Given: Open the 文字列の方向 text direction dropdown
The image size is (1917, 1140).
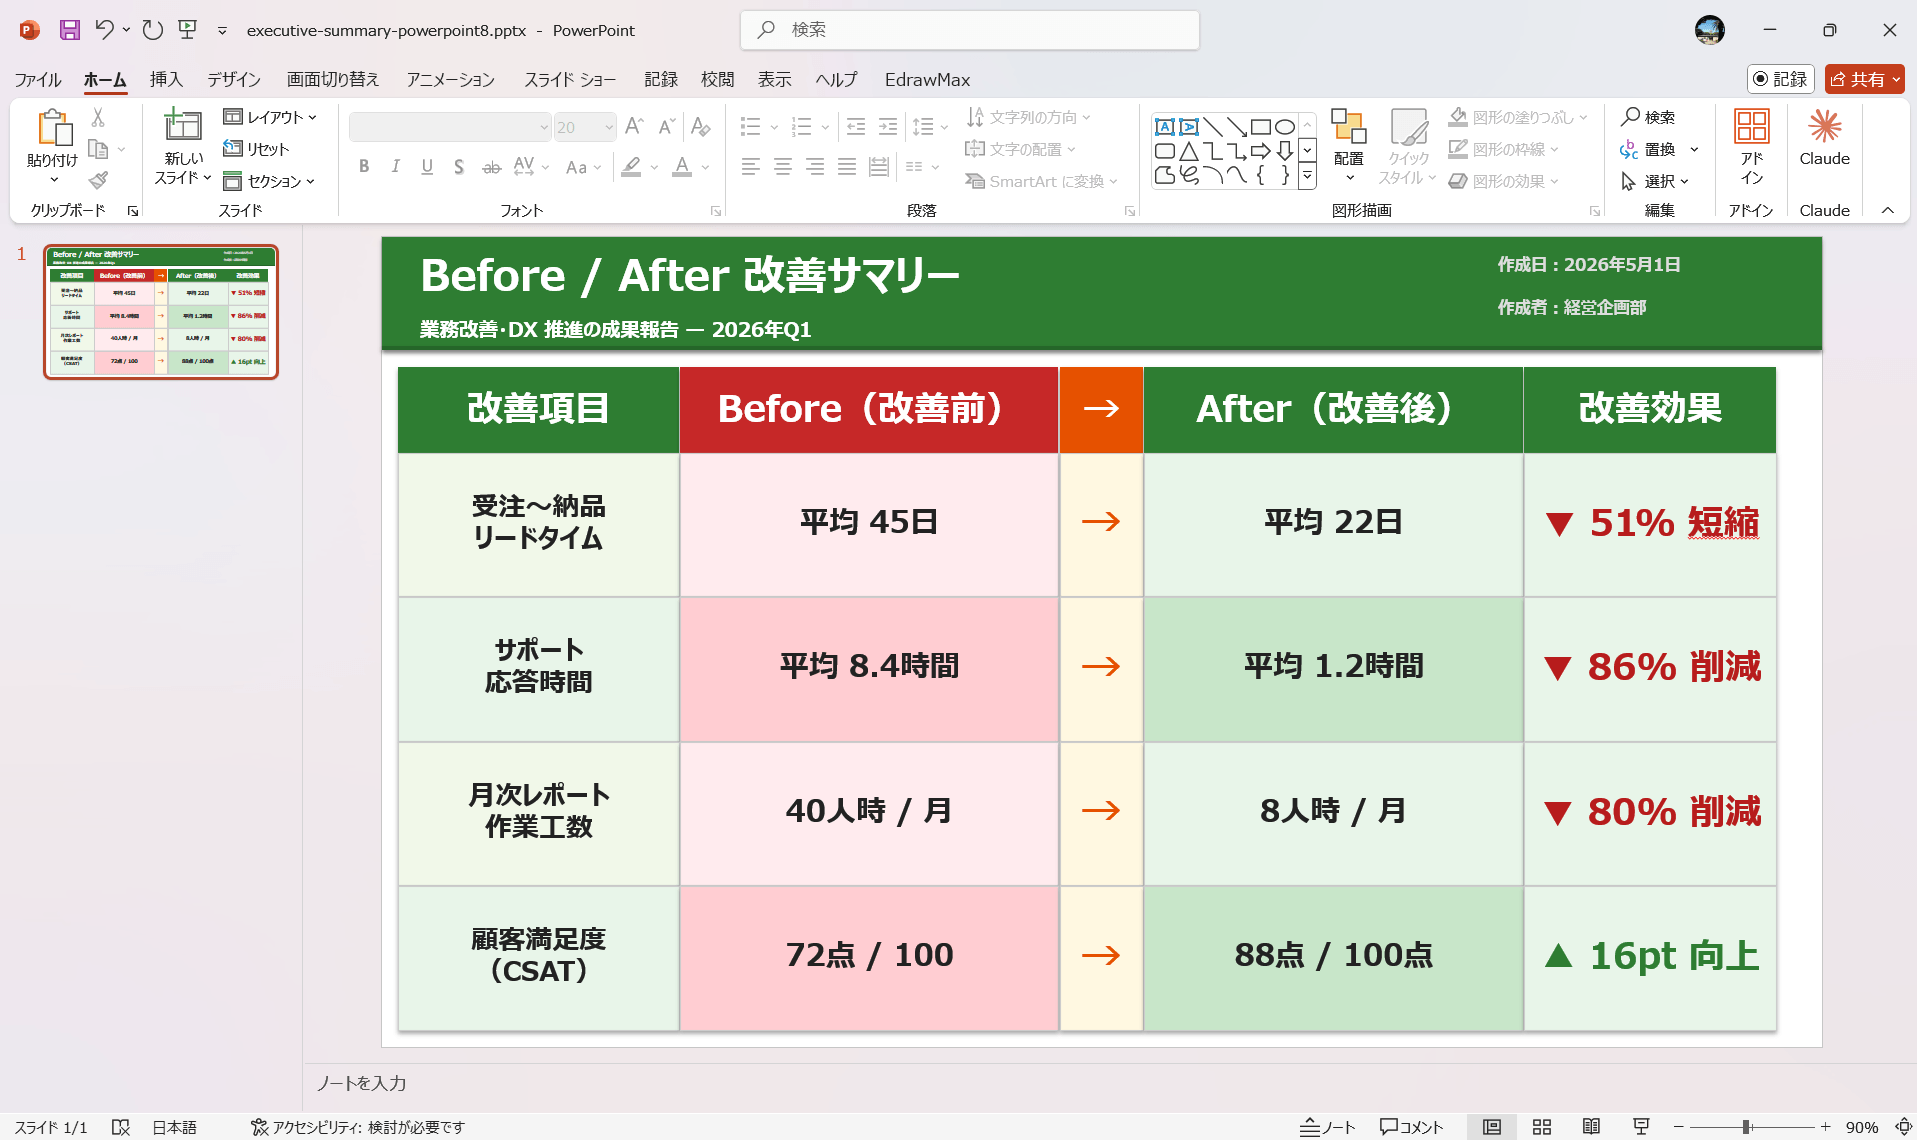Looking at the screenshot, I should pyautogui.click(x=1028, y=117).
